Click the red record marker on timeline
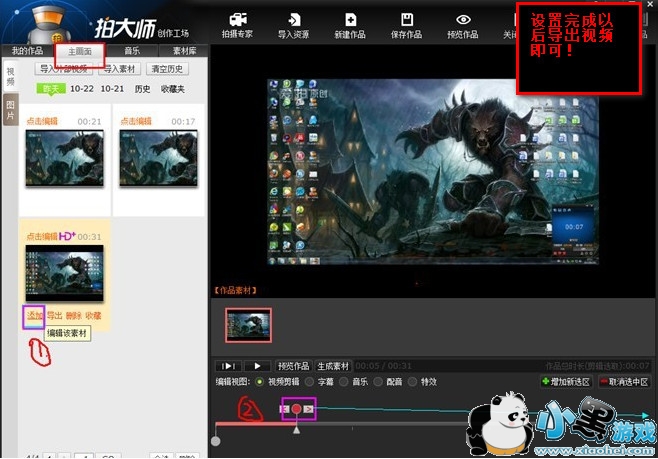This screenshot has width=658, height=459. click(297, 410)
